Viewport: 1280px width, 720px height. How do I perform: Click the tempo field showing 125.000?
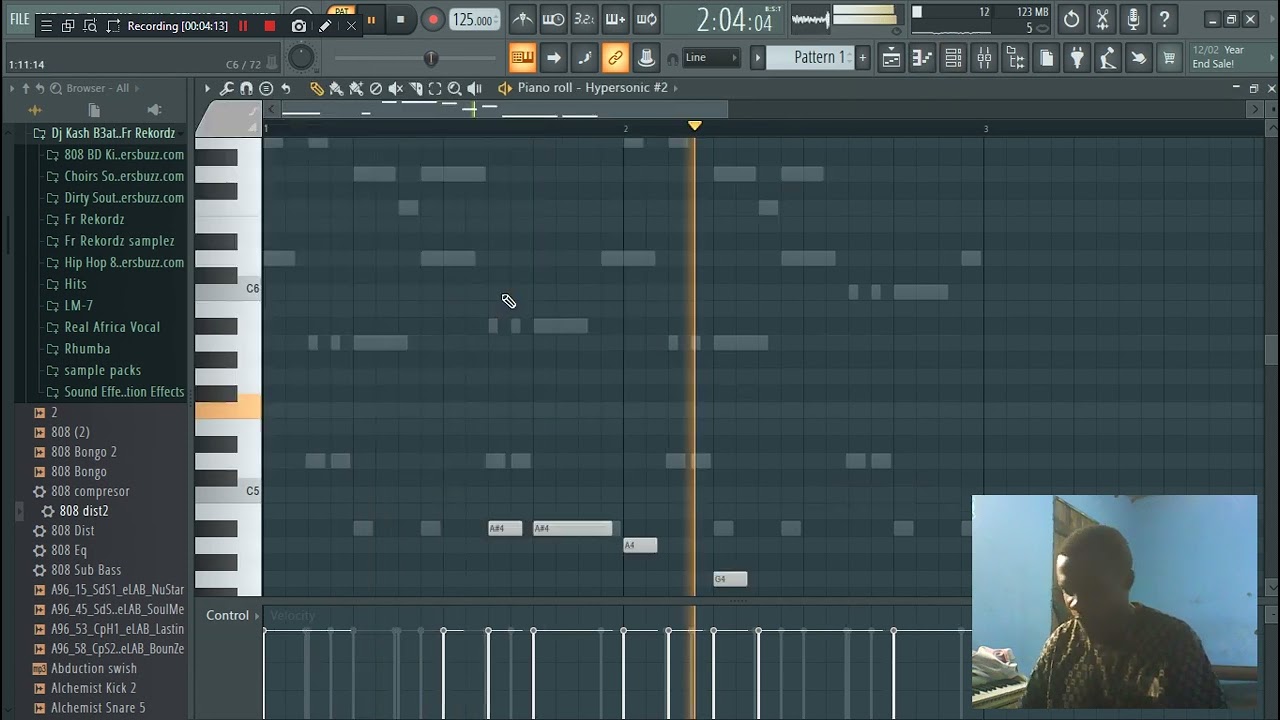click(x=473, y=19)
